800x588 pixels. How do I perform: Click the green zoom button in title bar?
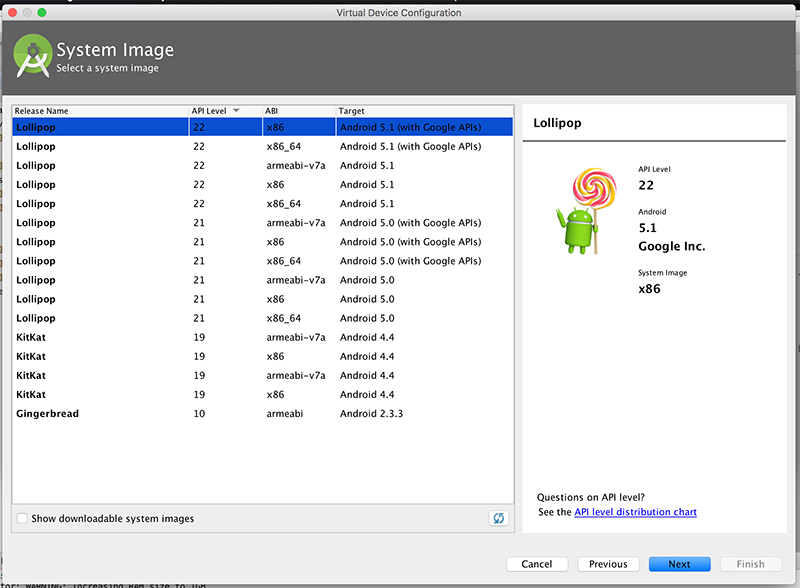tap(39, 13)
